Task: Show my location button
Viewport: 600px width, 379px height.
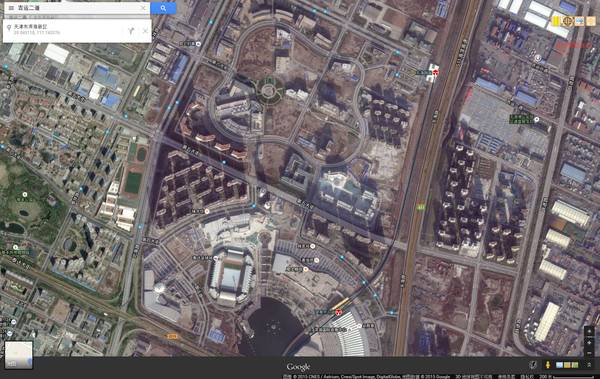Action: pos(589,332)
